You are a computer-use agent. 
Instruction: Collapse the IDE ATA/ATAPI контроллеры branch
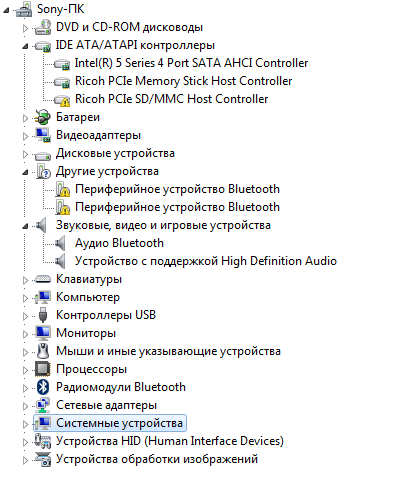tap(25, 46)
